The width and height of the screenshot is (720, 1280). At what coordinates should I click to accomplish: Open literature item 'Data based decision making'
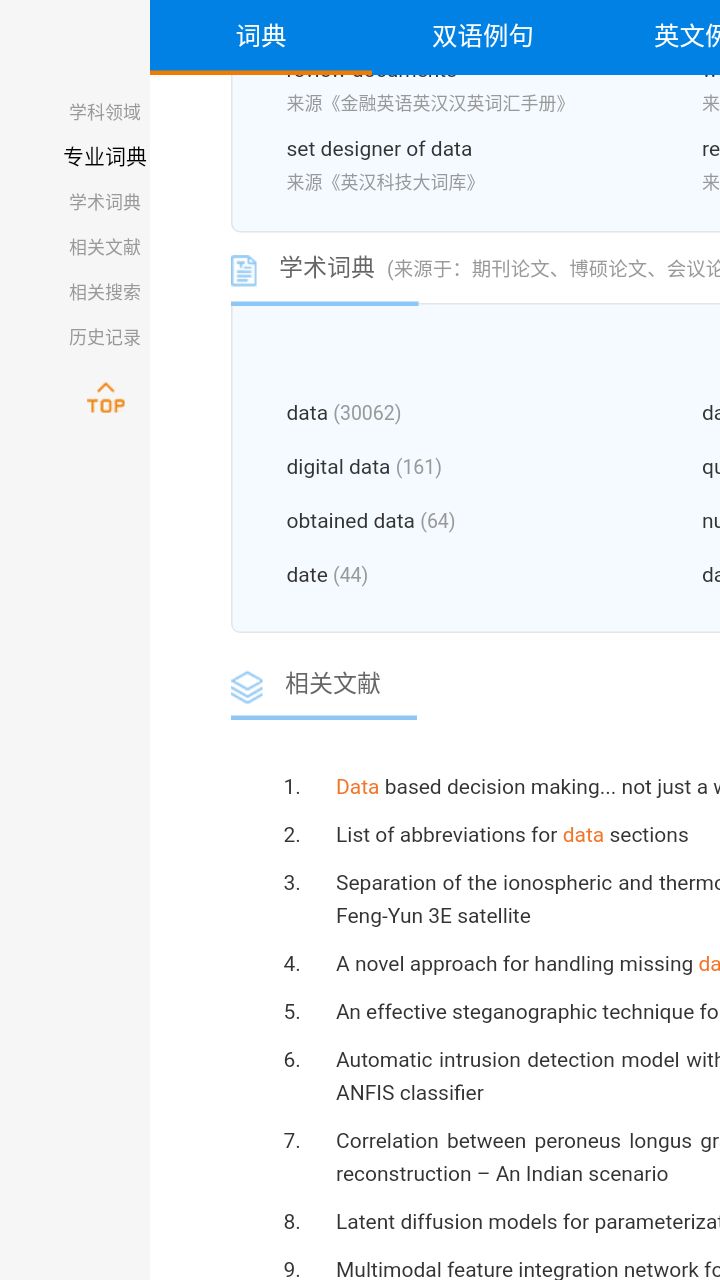[500, 787]
